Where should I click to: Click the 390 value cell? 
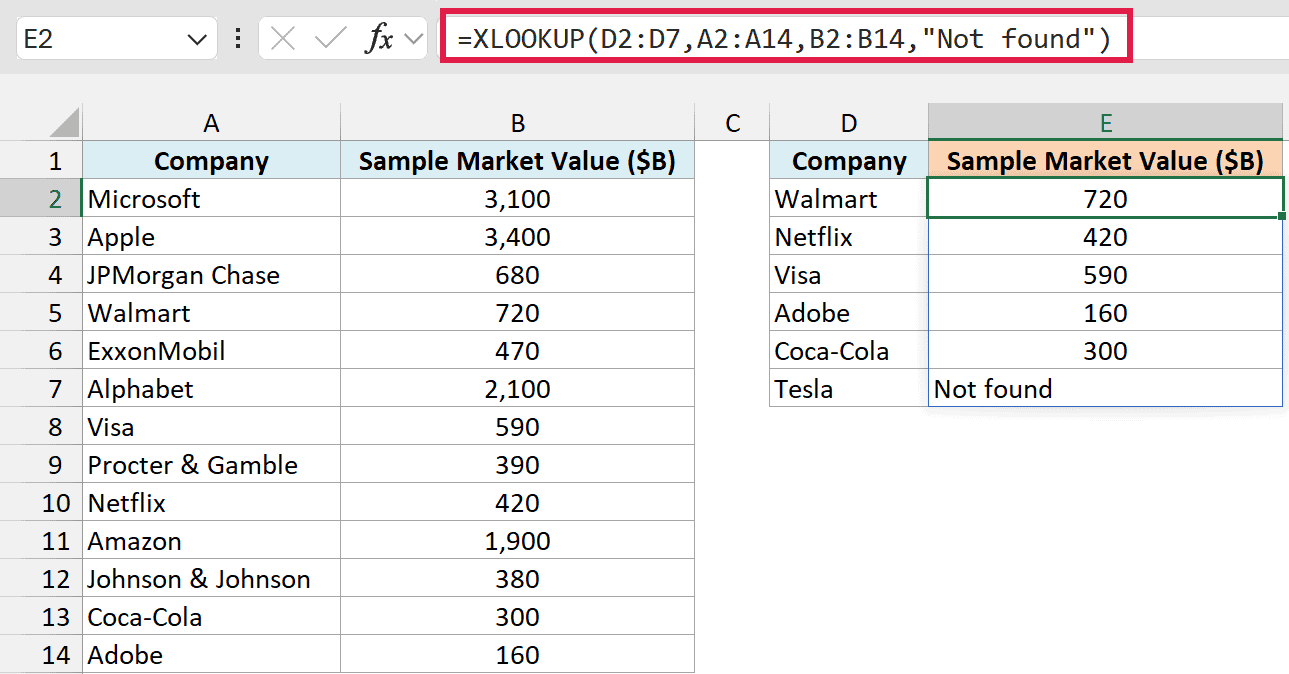tap(517, 465)
